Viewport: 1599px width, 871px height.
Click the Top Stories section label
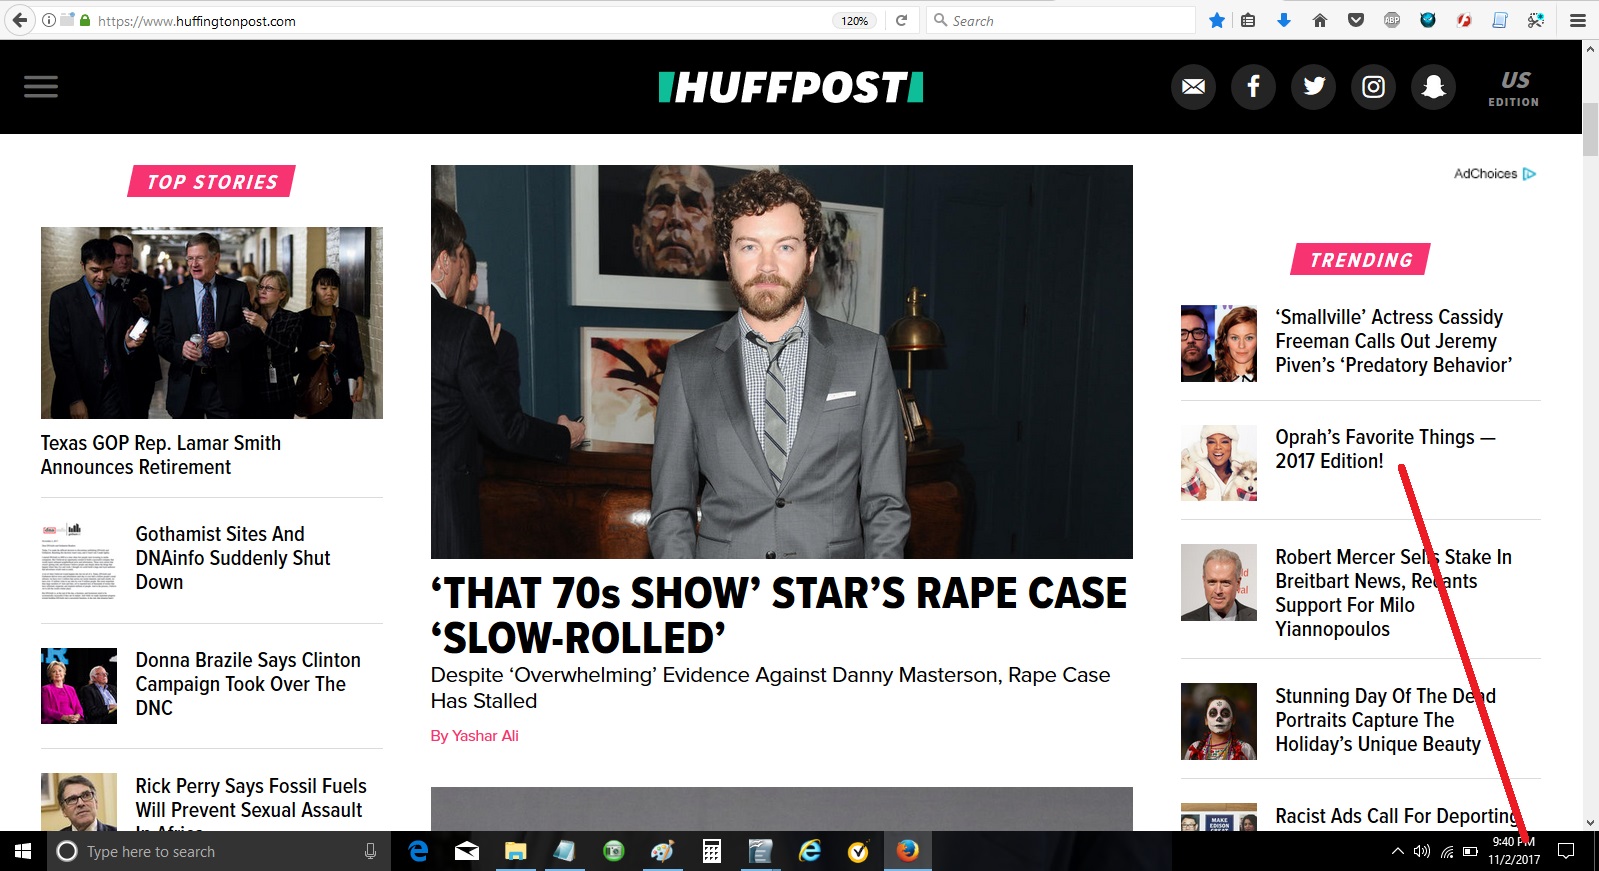click(x=212, y=182)
